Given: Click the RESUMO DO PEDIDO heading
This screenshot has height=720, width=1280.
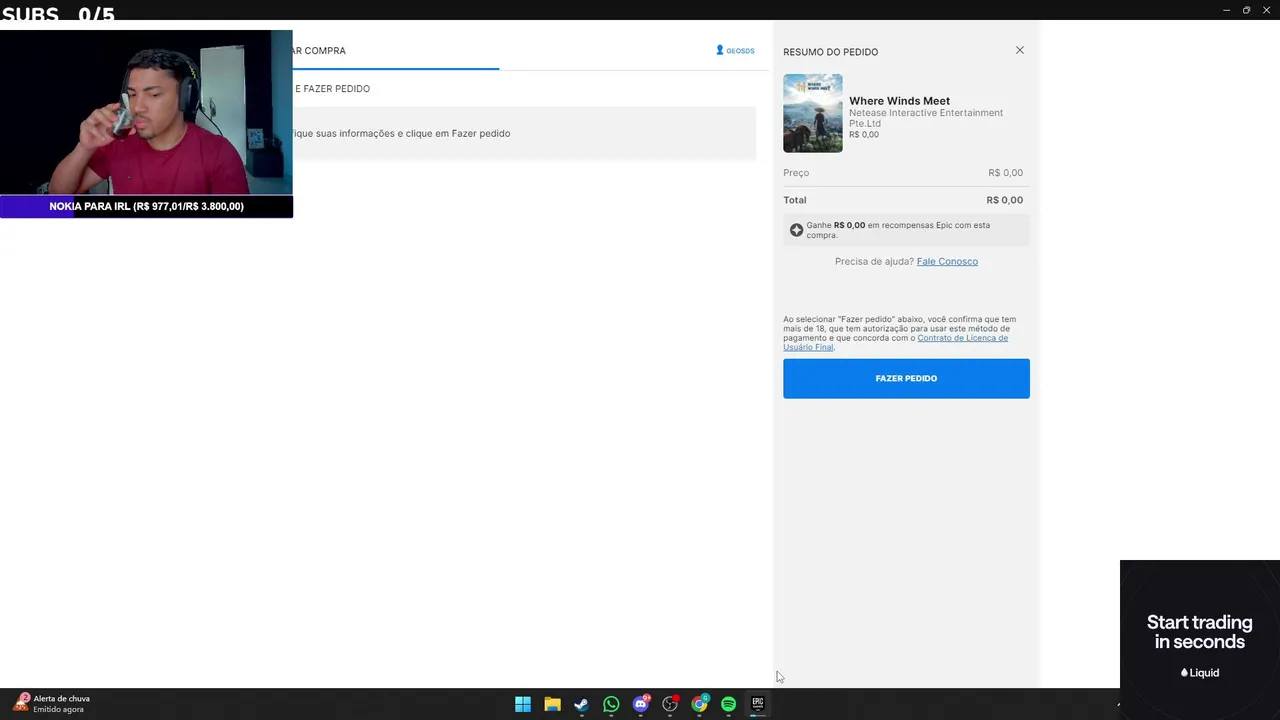Looking at the screenshot, I should tap(830, 52).
